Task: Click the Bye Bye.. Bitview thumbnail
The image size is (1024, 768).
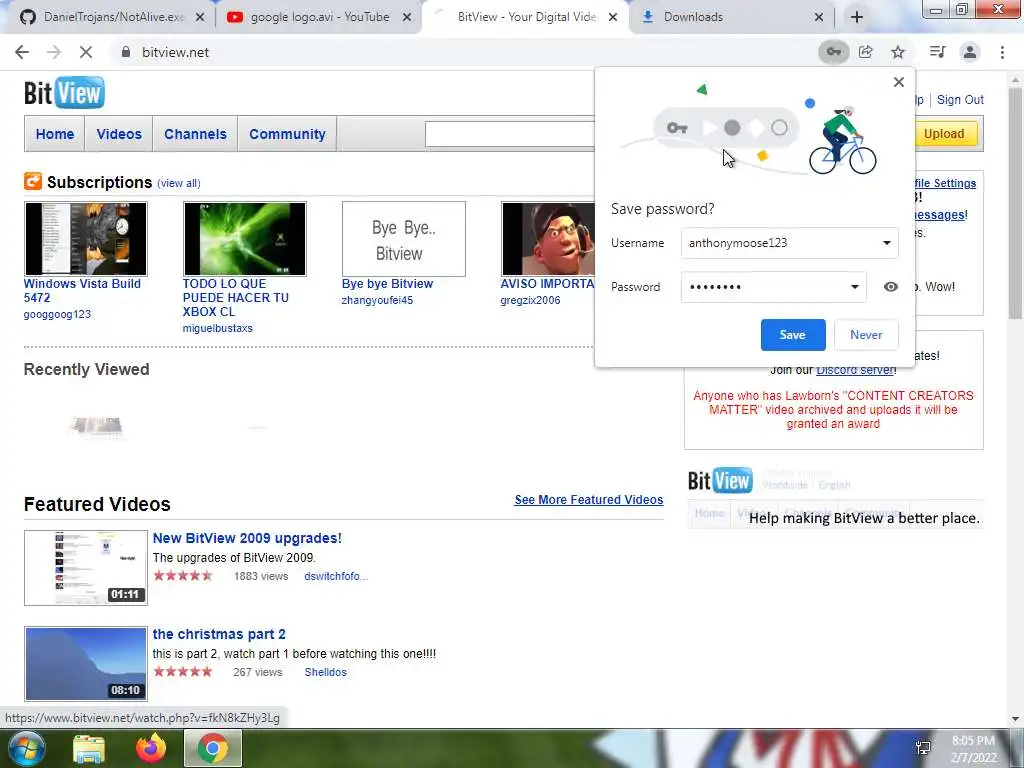Action: pyautogui.click(x=404, y=239)
